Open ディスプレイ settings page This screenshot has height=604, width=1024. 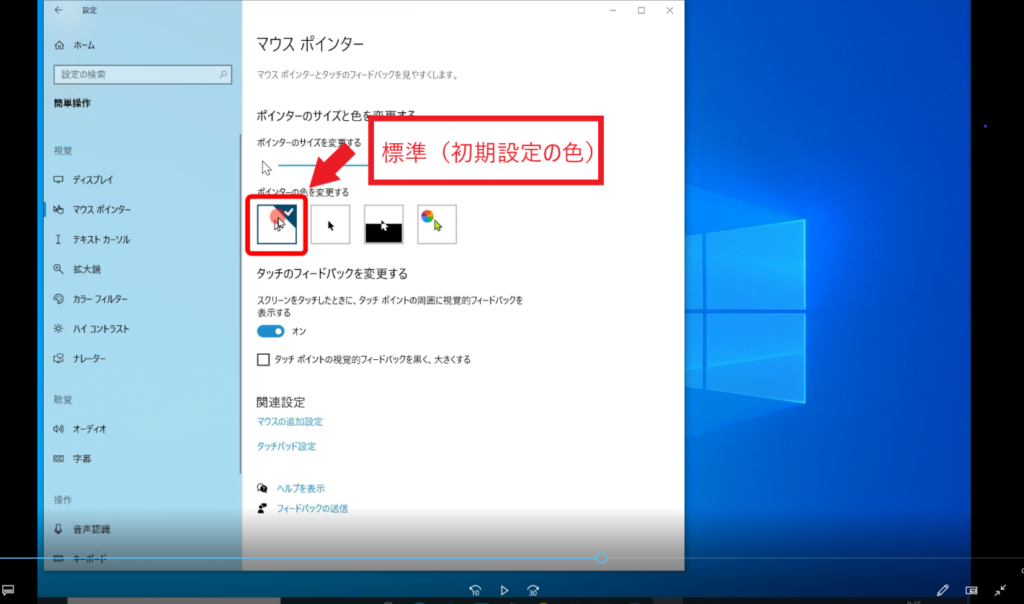[x=92, y=179]
